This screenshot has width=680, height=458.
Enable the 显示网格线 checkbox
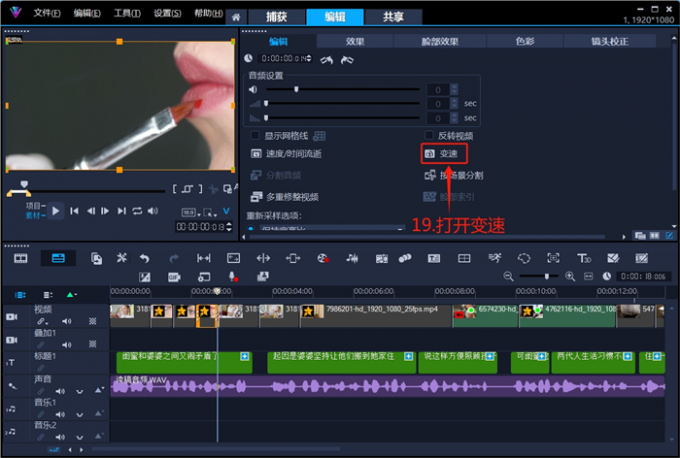tap(255, 135)
